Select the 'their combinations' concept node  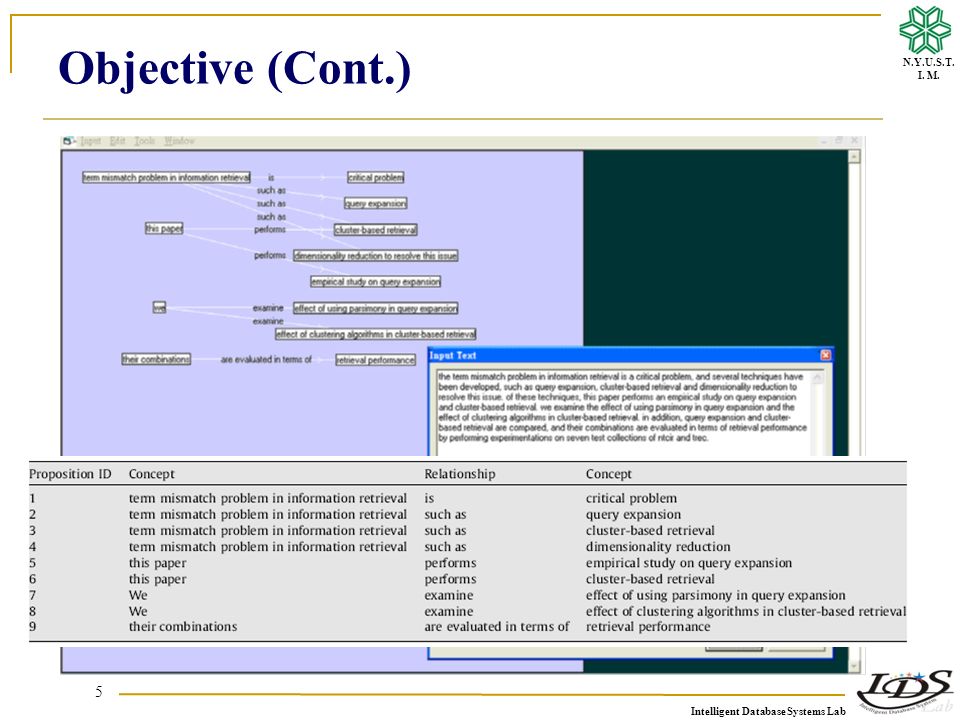pyautogui.click(x=156, y=359)
